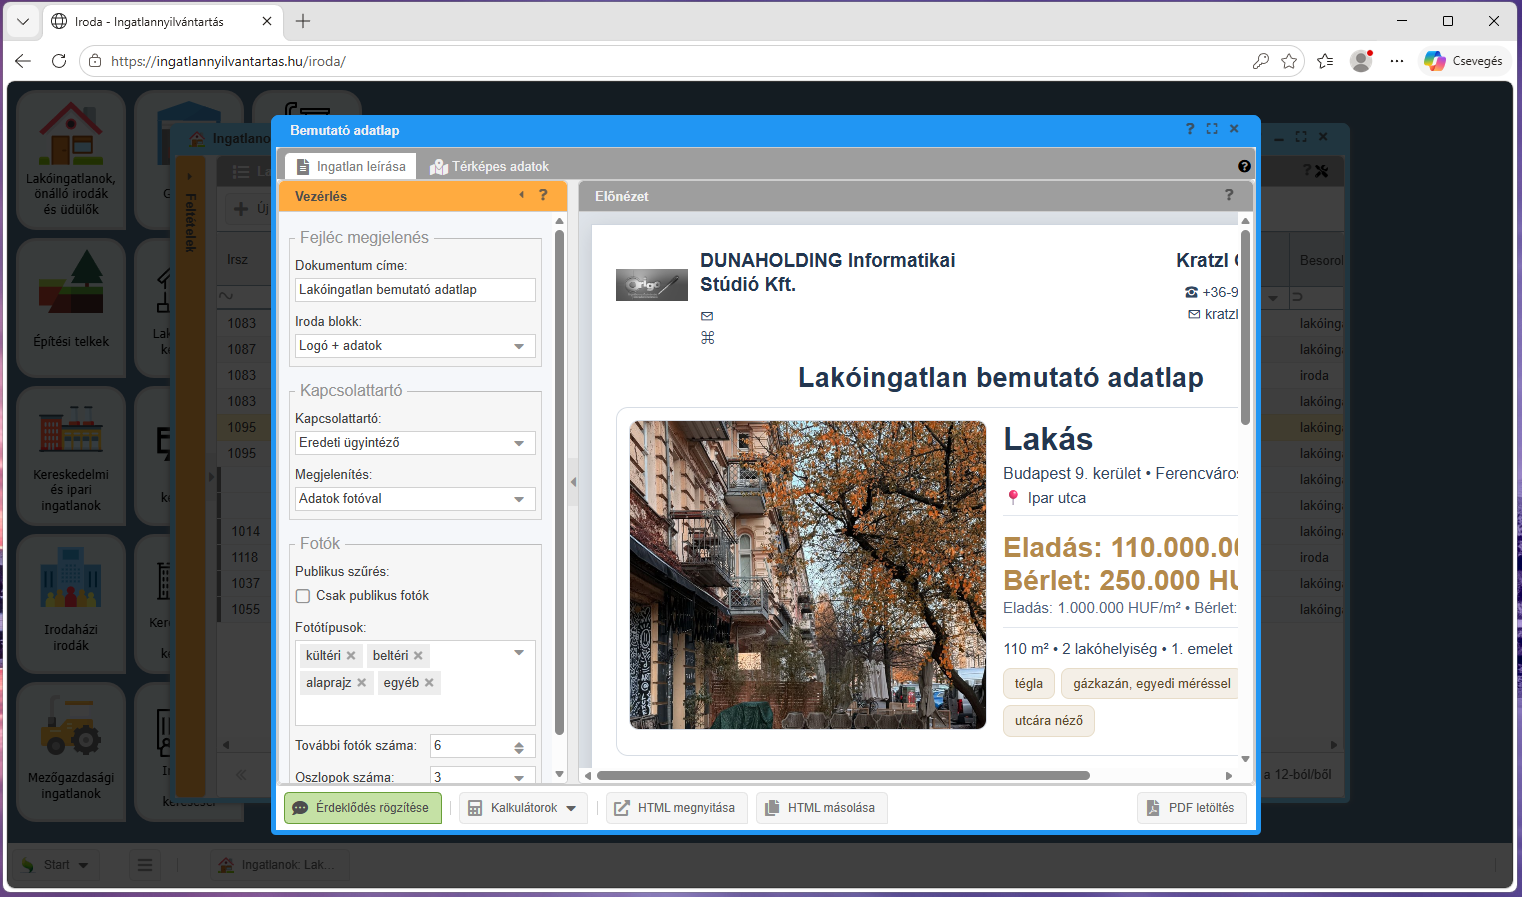
Task: Open help for the Vezérlés panel
Action: 543,195
